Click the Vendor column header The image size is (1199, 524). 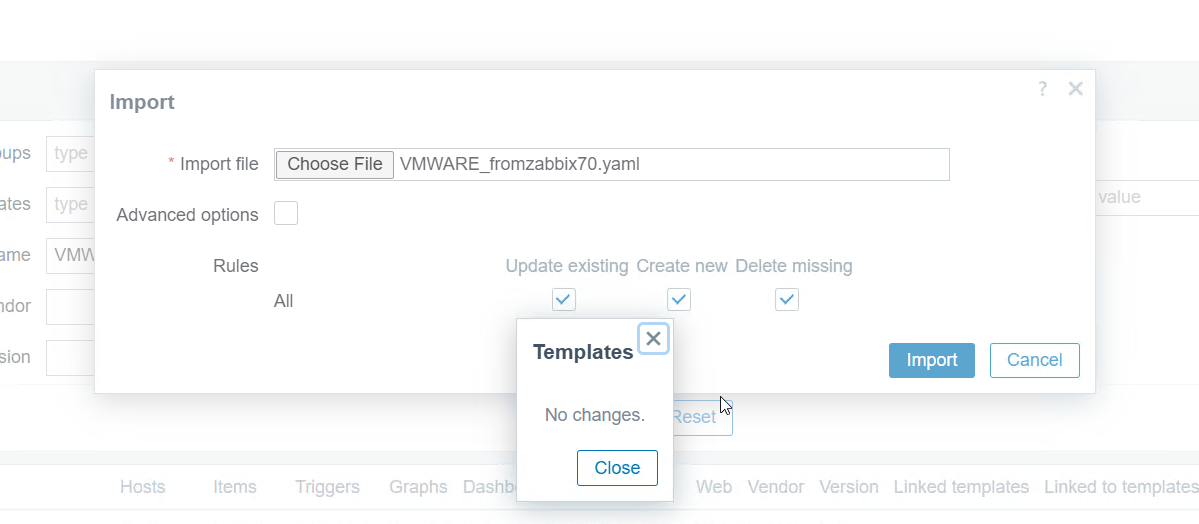click(x=775, y=487)
